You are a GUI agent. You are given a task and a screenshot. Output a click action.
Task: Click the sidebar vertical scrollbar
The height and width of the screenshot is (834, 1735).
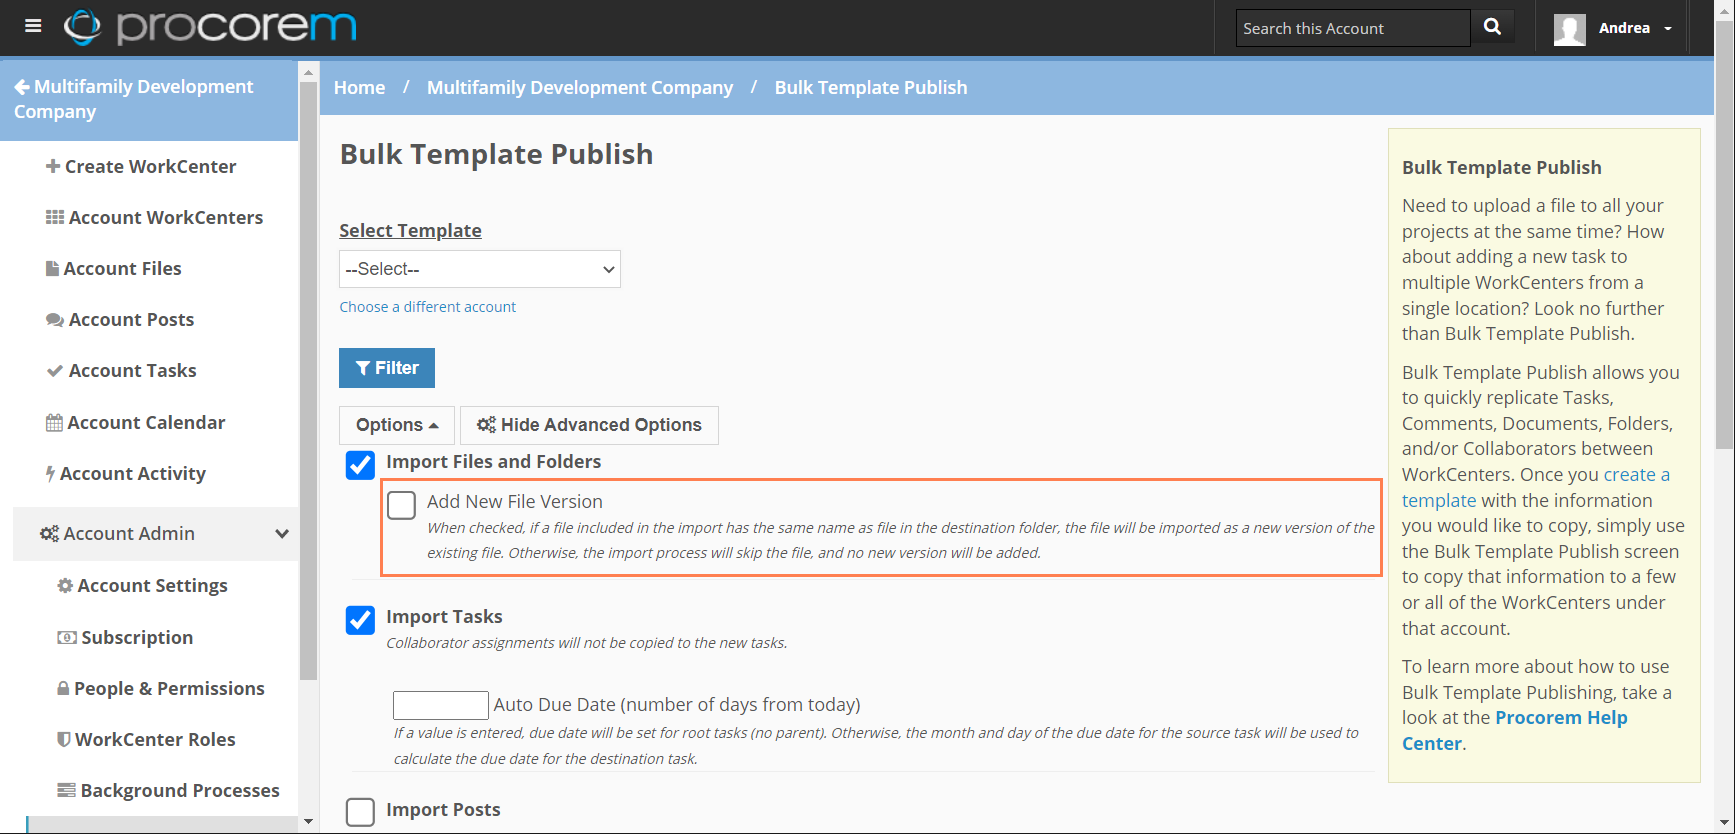click(x=308, y=400)
